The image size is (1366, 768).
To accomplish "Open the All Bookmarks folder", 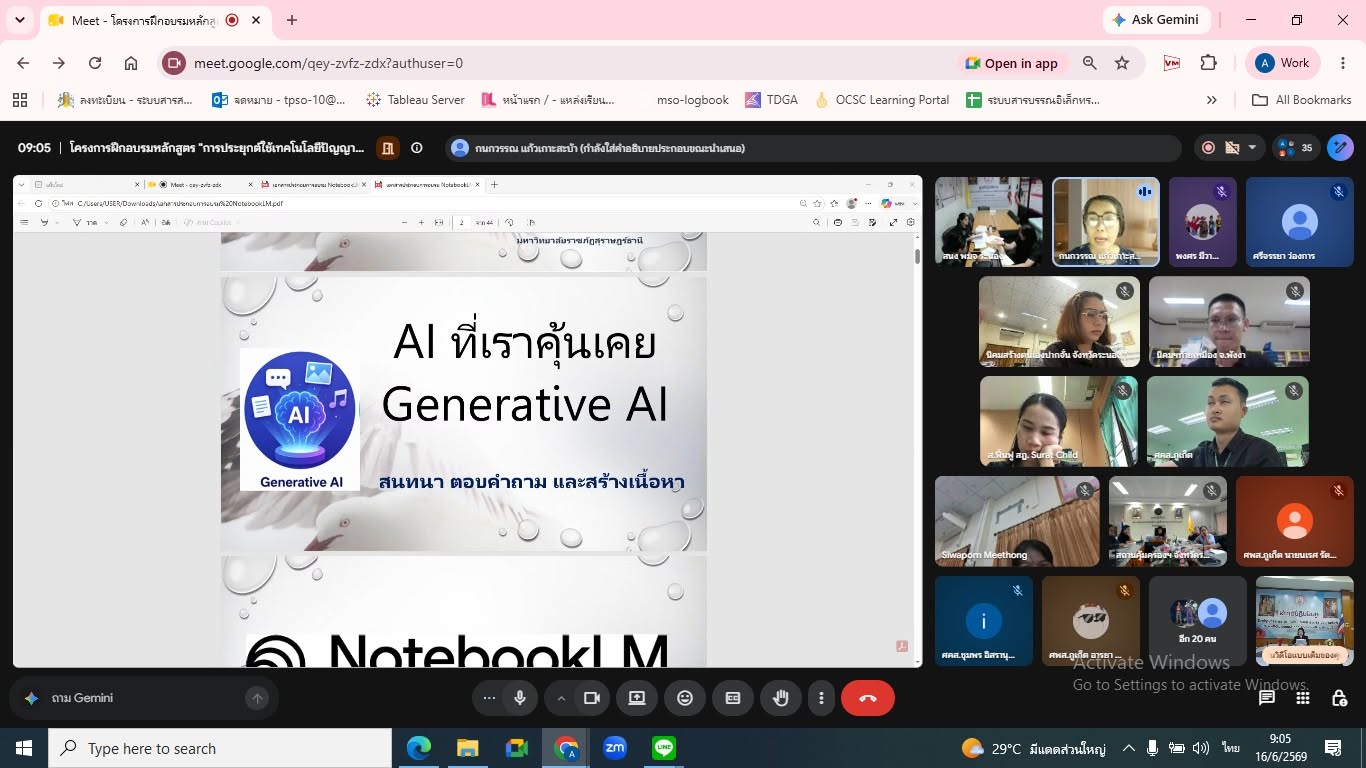I will click(1302, 100).
